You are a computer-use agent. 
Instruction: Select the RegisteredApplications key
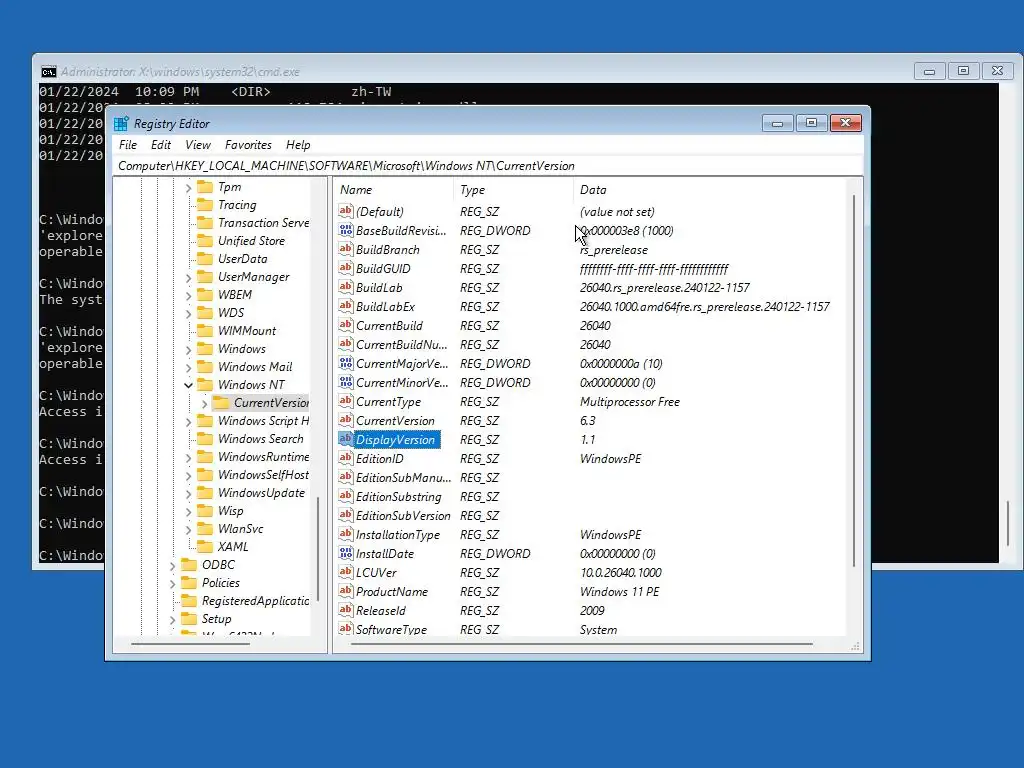pos(255,601)
